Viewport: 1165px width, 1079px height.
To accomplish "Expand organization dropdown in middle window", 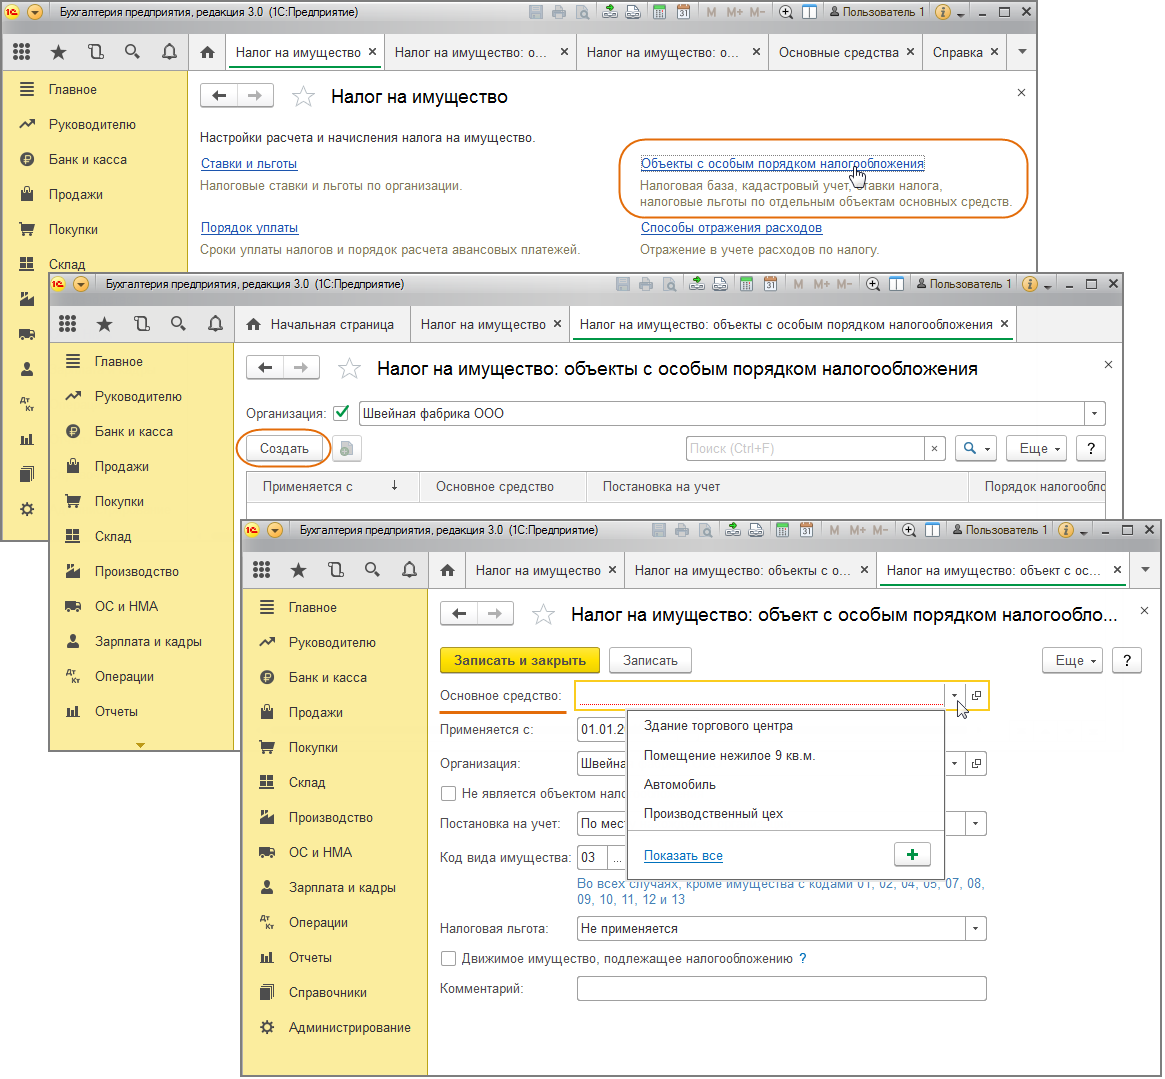I will (1094, 413).
